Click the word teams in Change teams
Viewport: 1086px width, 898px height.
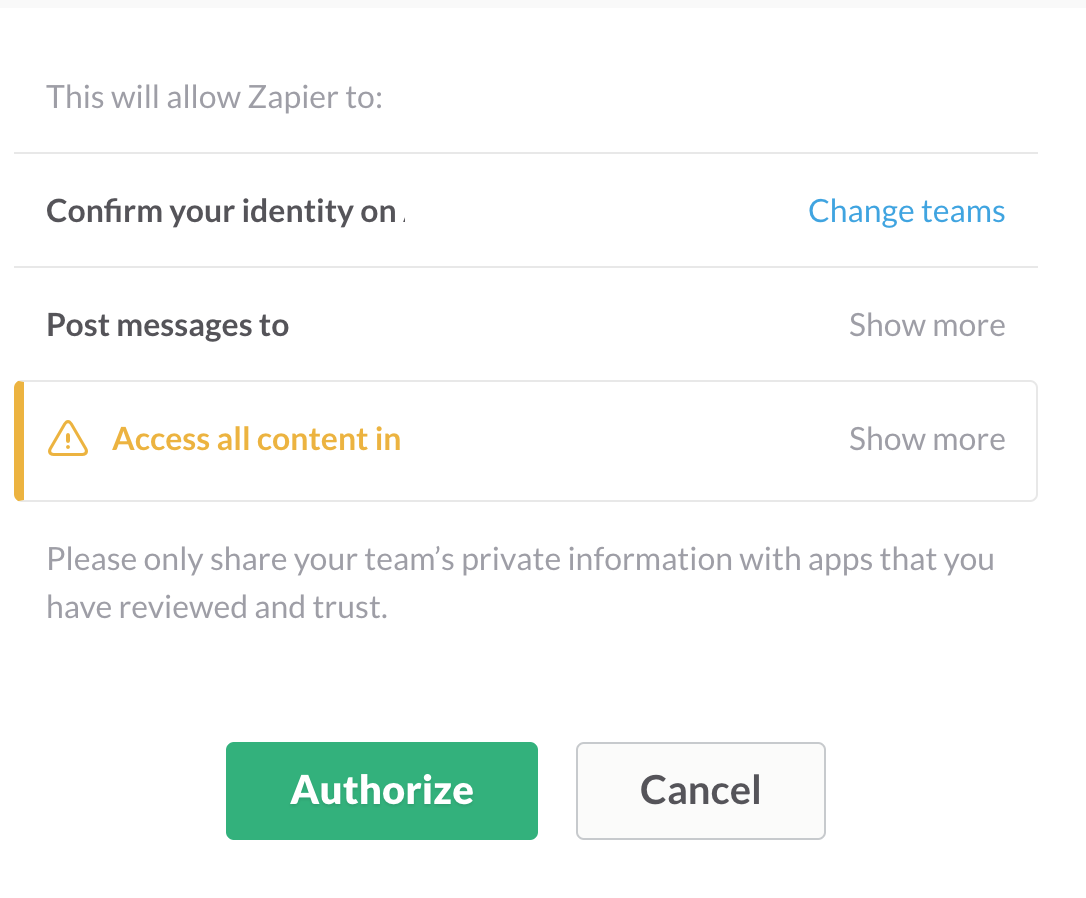[963, 211]
